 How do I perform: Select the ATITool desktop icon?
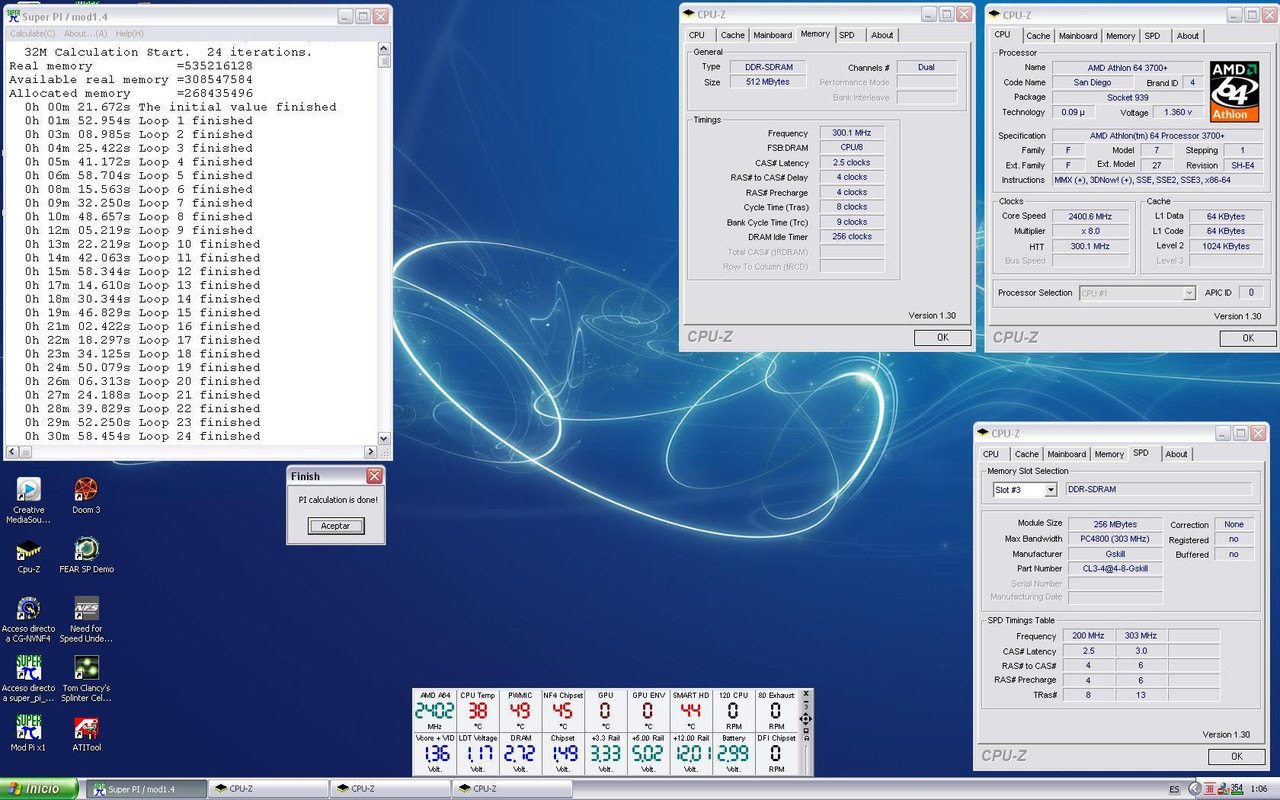coord(86,728)
